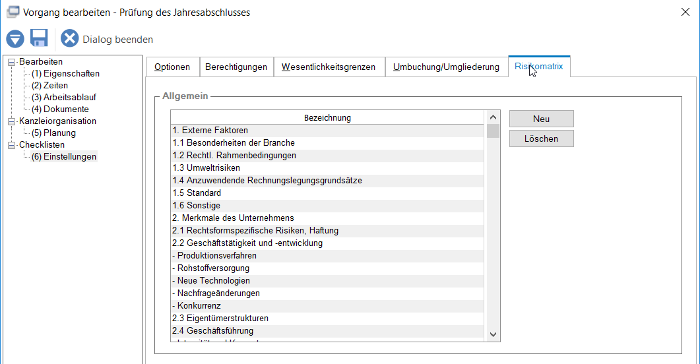
Task: Select row - Produktionsverfahren
Action: [x=327, y=256]
